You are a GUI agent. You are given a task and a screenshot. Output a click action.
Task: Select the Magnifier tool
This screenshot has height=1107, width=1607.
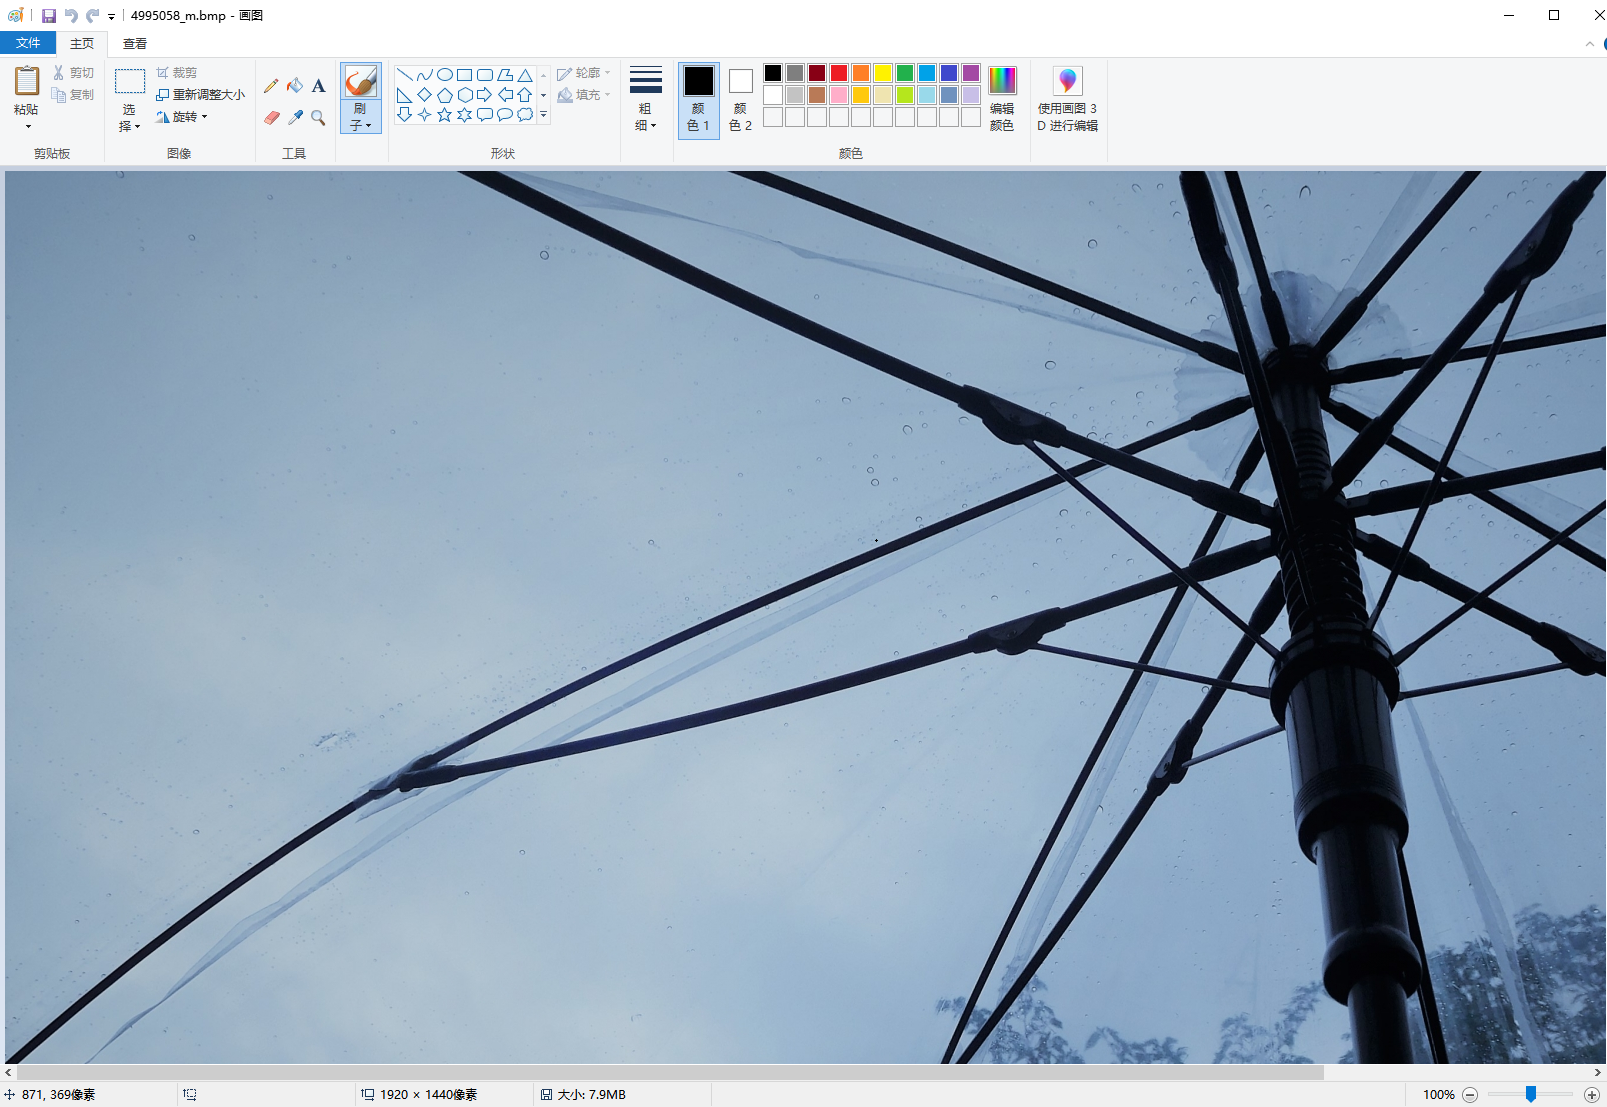pos(318,118)
